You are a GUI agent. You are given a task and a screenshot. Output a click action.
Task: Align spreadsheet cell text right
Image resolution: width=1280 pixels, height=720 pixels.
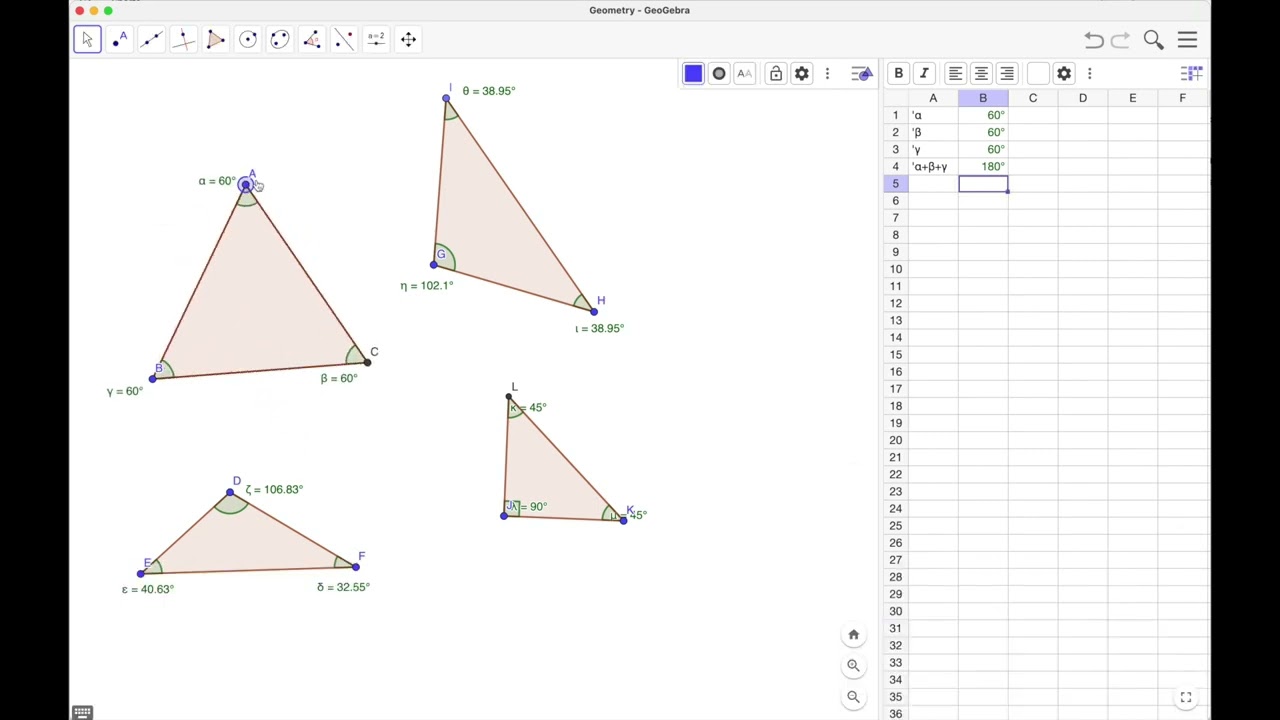point(1007,74)
